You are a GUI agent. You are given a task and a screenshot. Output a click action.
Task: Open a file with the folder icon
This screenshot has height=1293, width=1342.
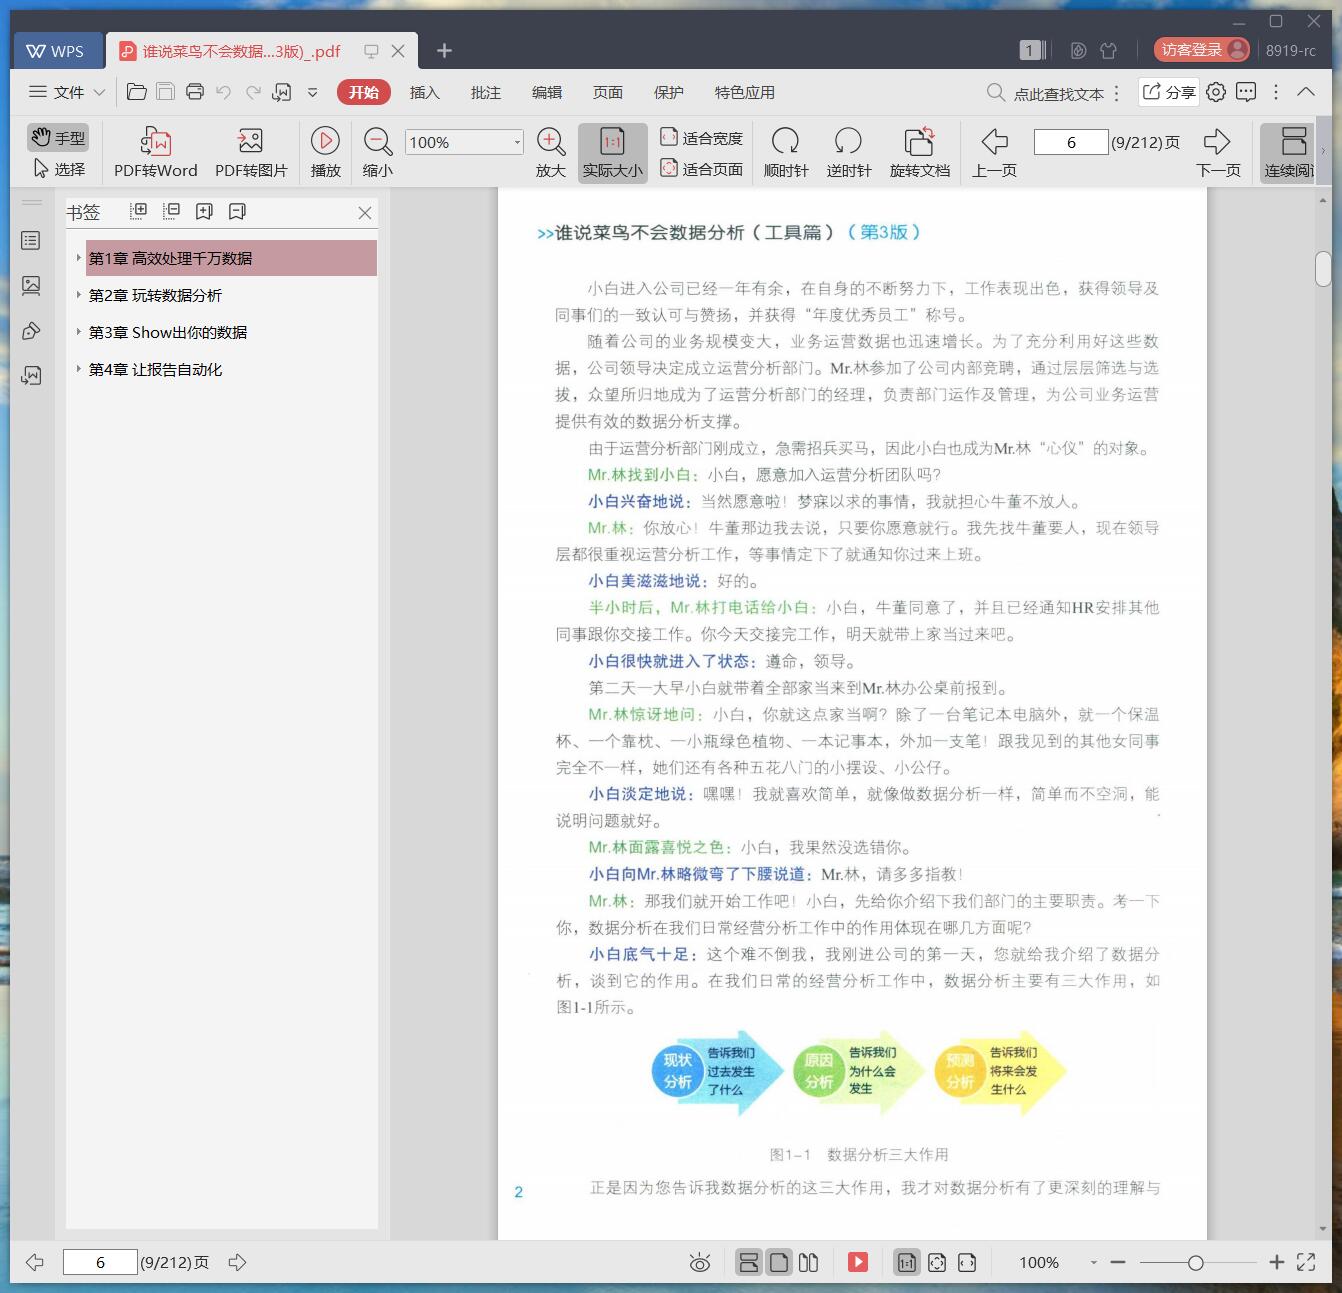click(x=137, y=92)
